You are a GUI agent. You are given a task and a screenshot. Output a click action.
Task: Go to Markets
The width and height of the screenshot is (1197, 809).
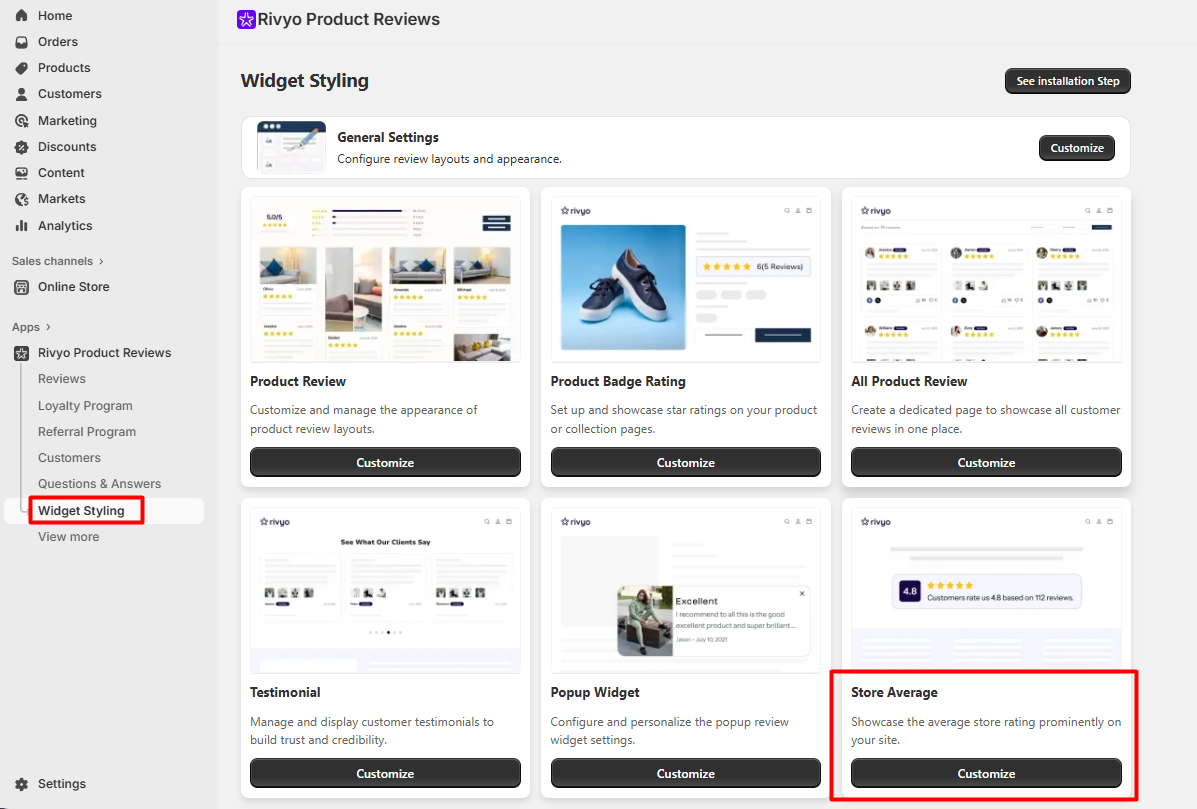62,199
